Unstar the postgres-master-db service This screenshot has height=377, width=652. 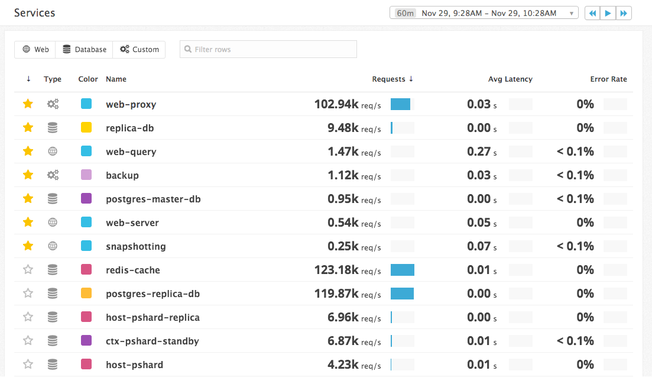[x=28, y=198]
